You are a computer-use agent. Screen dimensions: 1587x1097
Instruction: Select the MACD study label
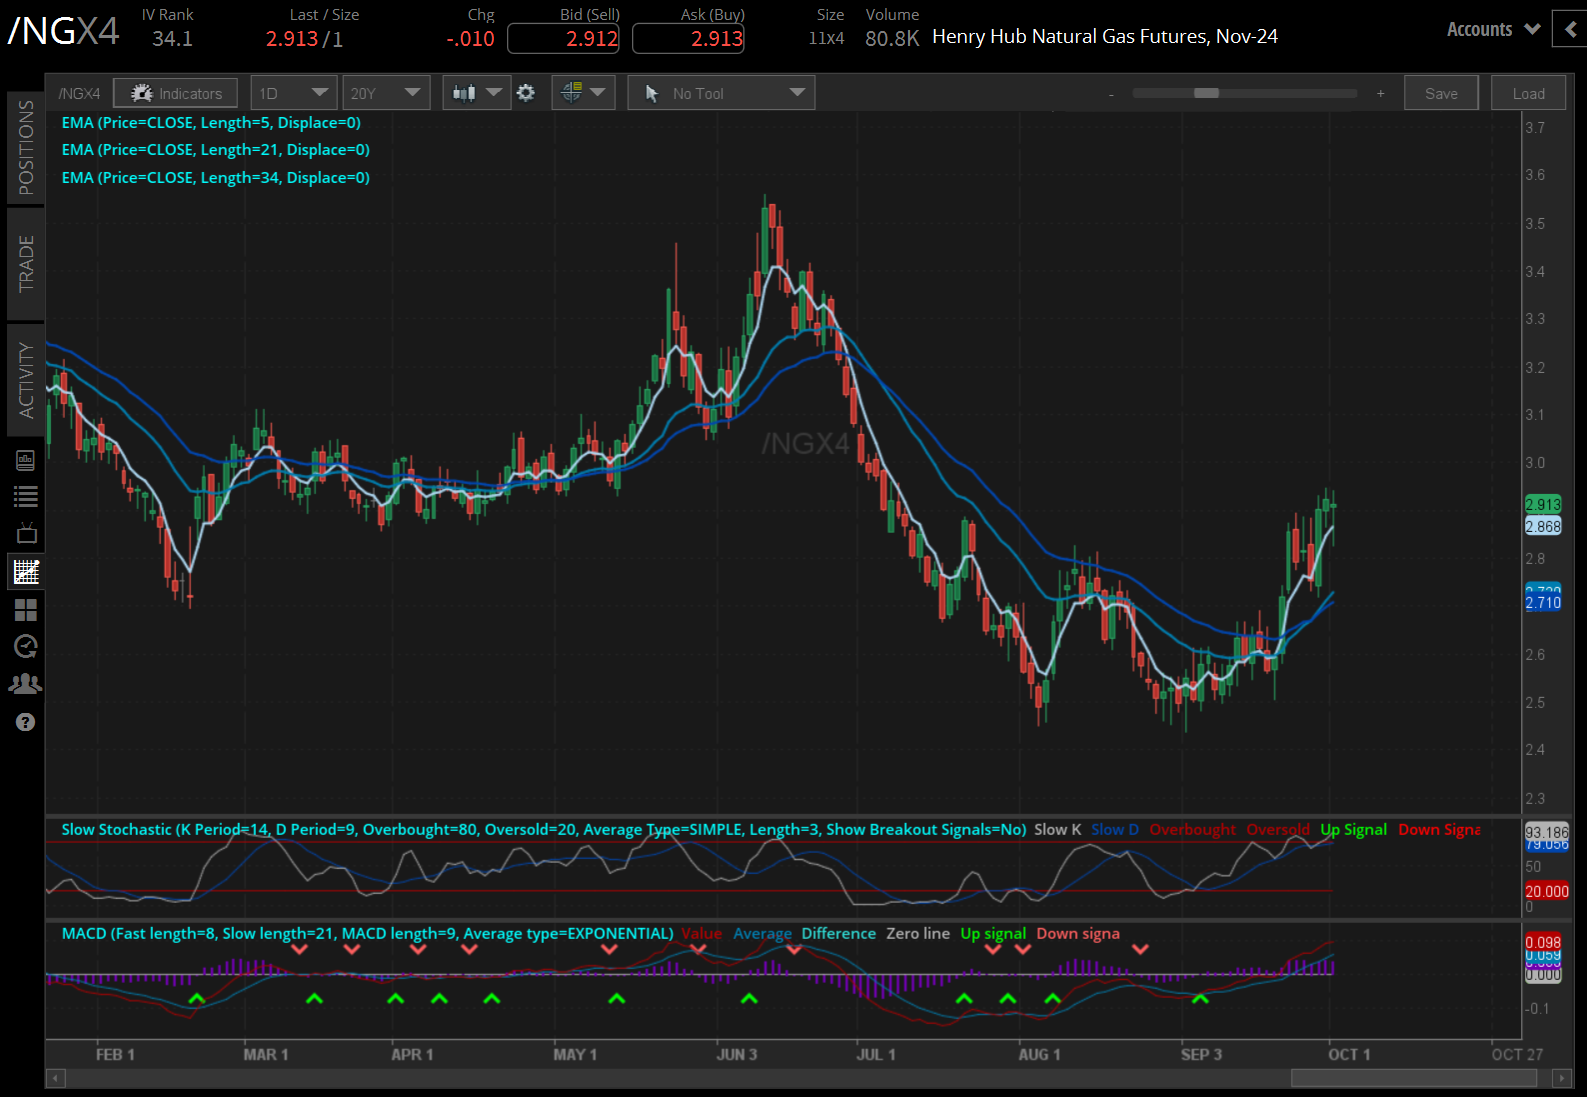click(367, 933)
